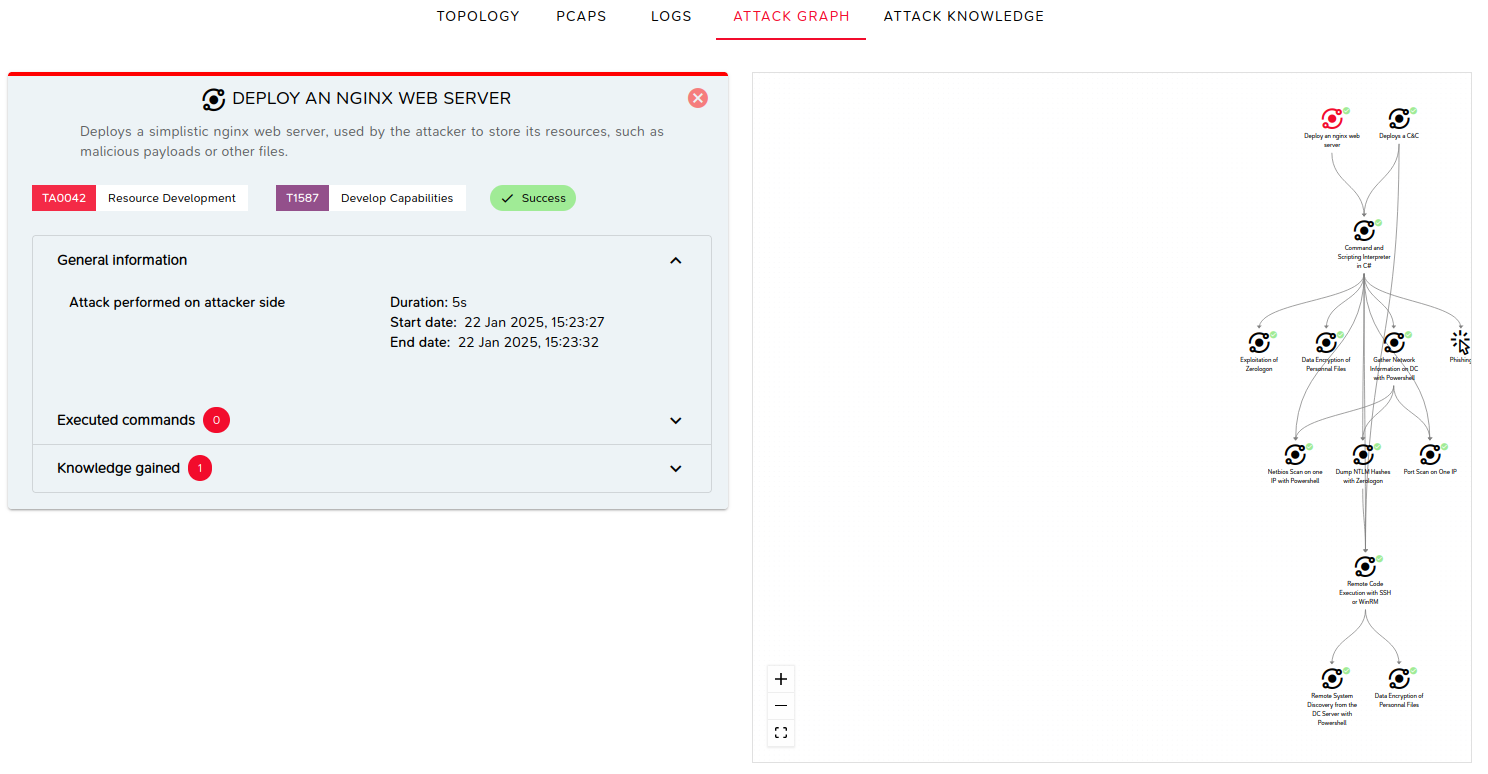Image resolution: width=1488 pixels, height=774 pixels.
Task: Click the Knowledge gained count badge
Action: click(x=200, y=468)
